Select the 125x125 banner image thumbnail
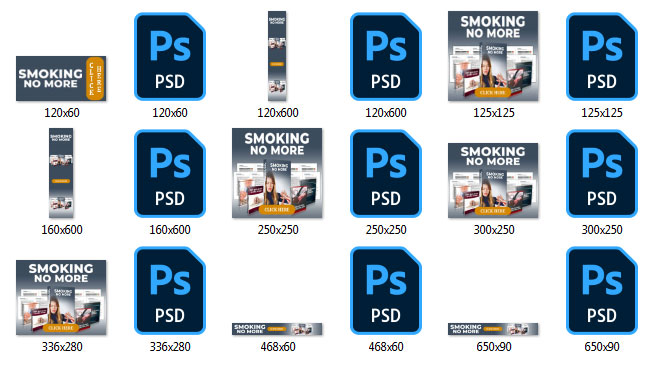Image resolution: width=655 pixels, height=373 pixels. (x=493, y=56)
